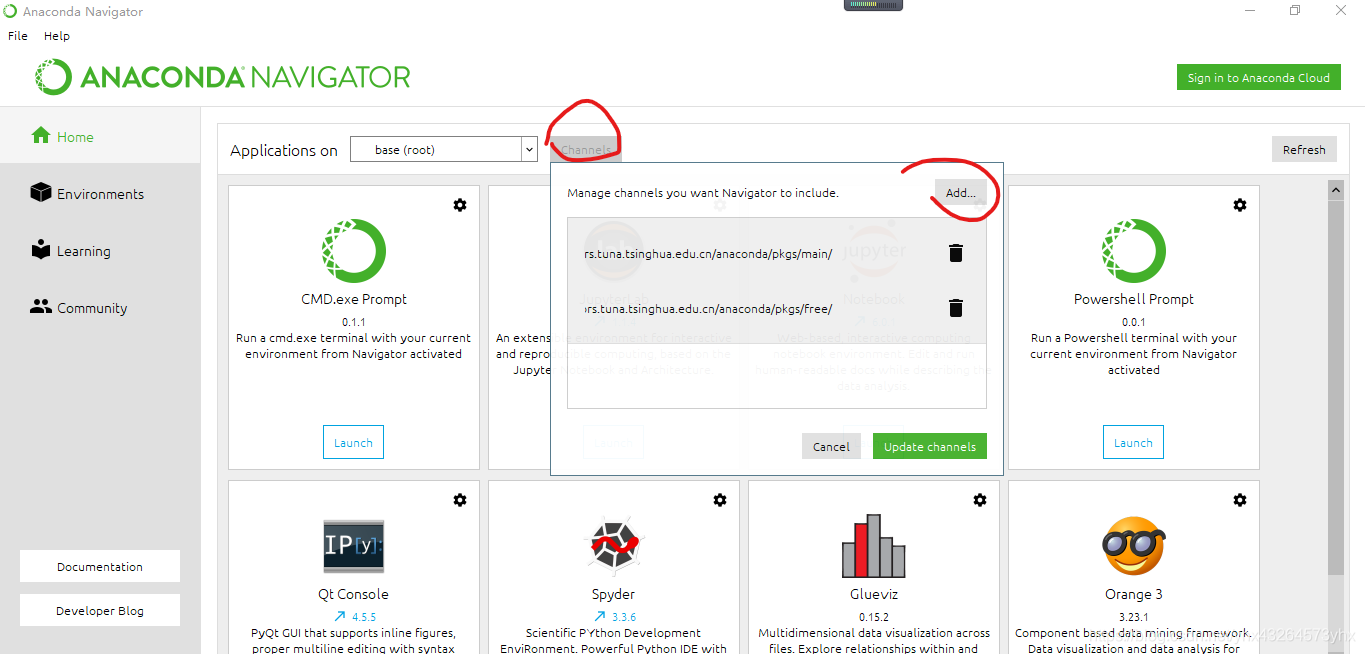
Task: Click the applications vertical scrollbar thumb
Action: (1335, 386)
